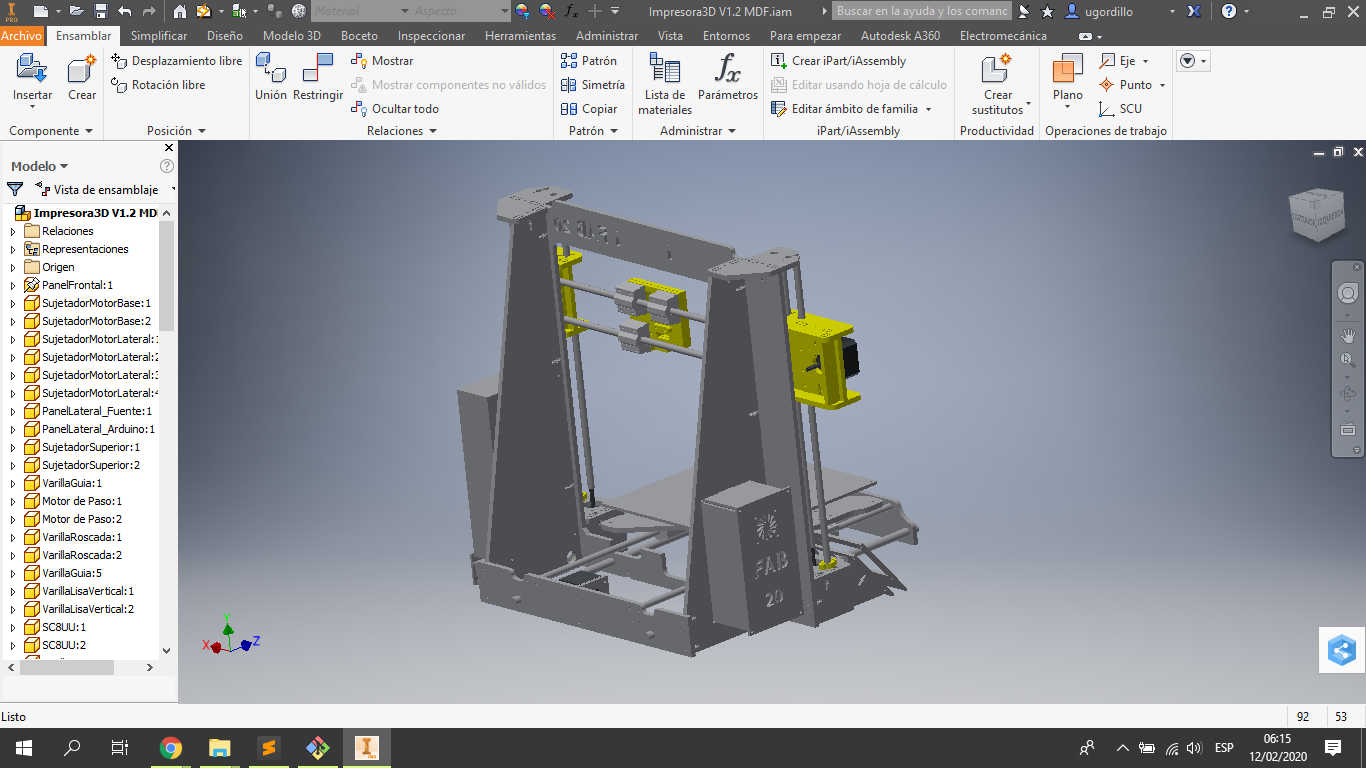The image size is (1366, 768).
Task: Select Rotación libre tool
Action: click(158, 85)
